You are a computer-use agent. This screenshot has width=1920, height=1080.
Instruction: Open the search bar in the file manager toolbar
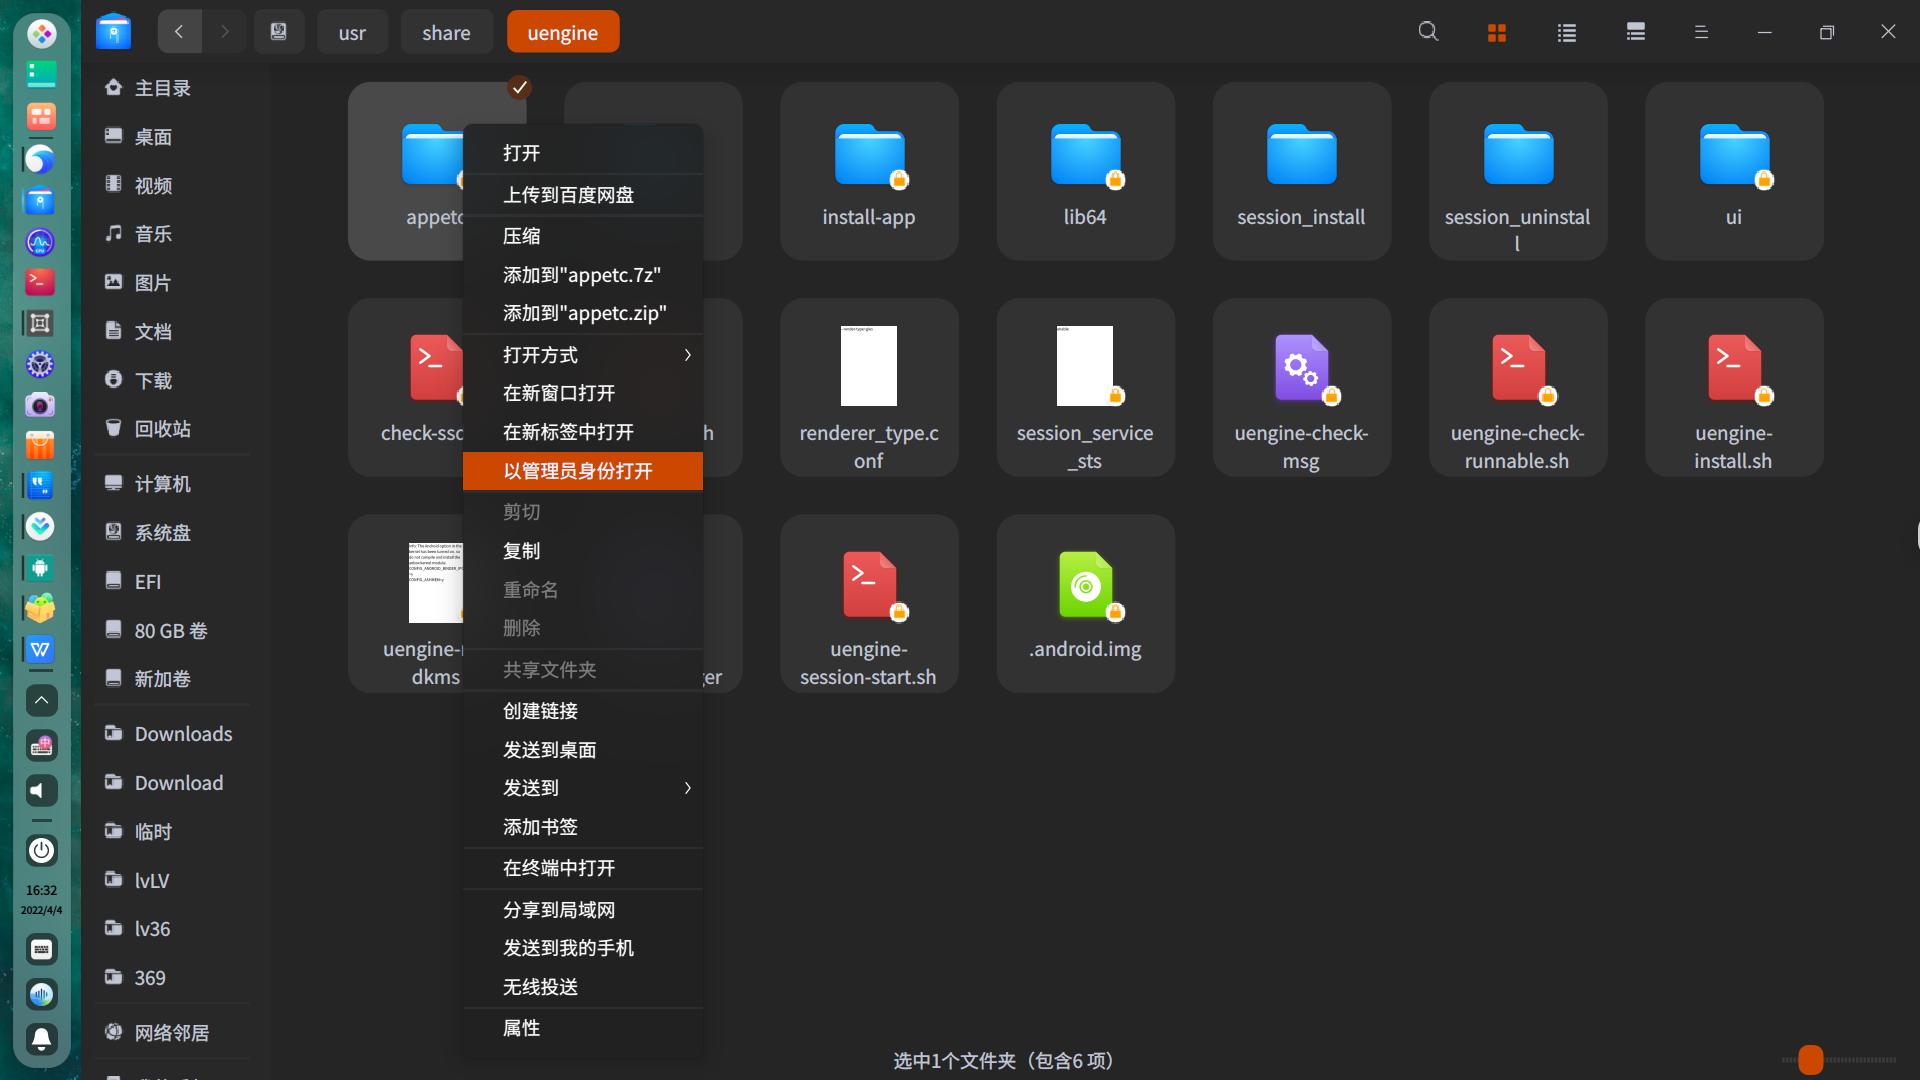click(x=1427, y=31)
